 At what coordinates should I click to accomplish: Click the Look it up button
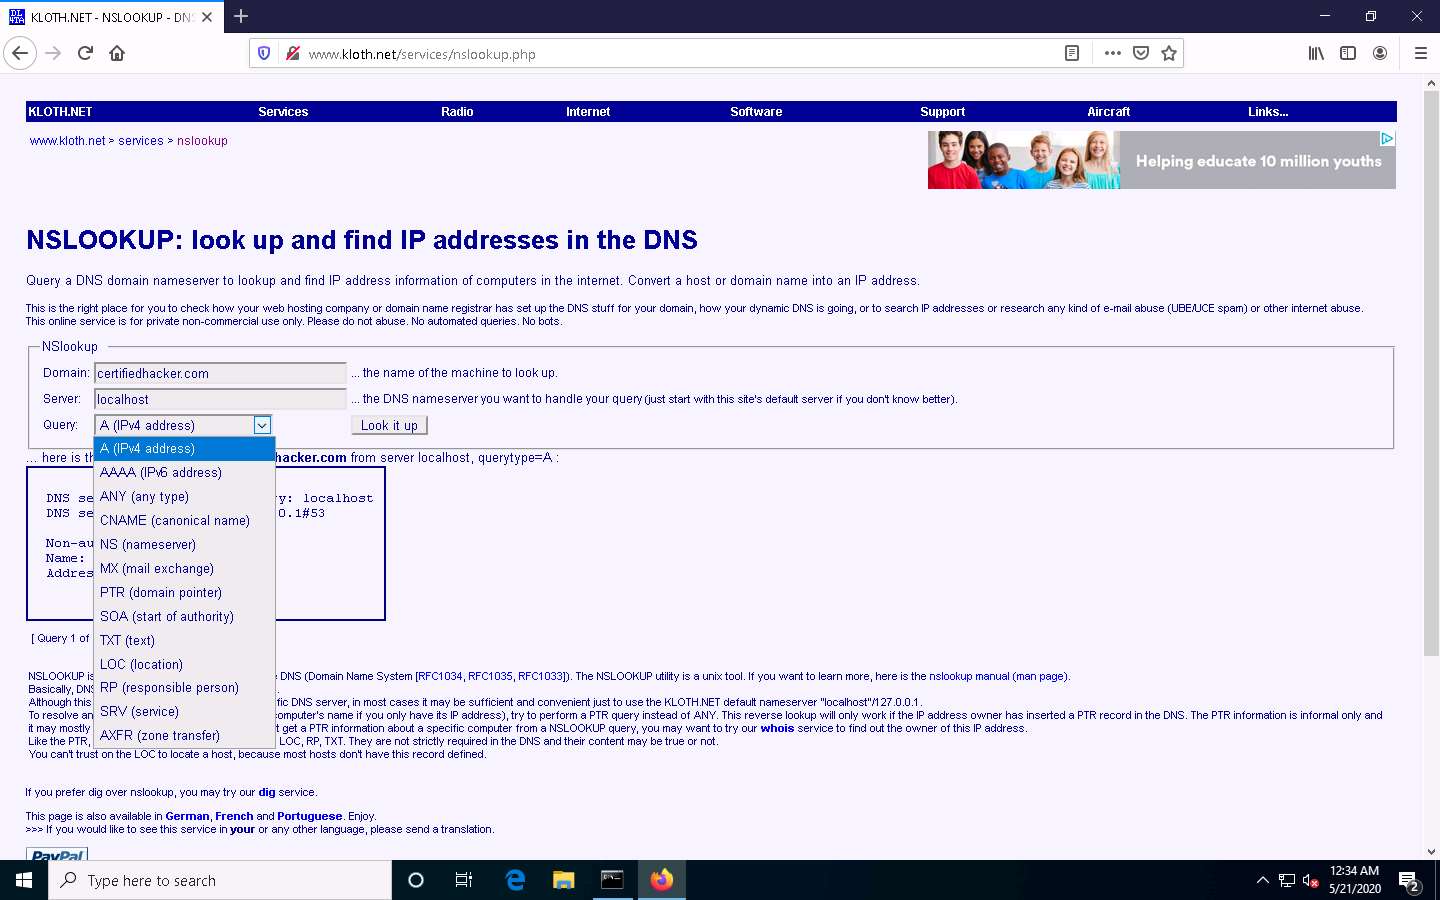[x=389, y=425]
